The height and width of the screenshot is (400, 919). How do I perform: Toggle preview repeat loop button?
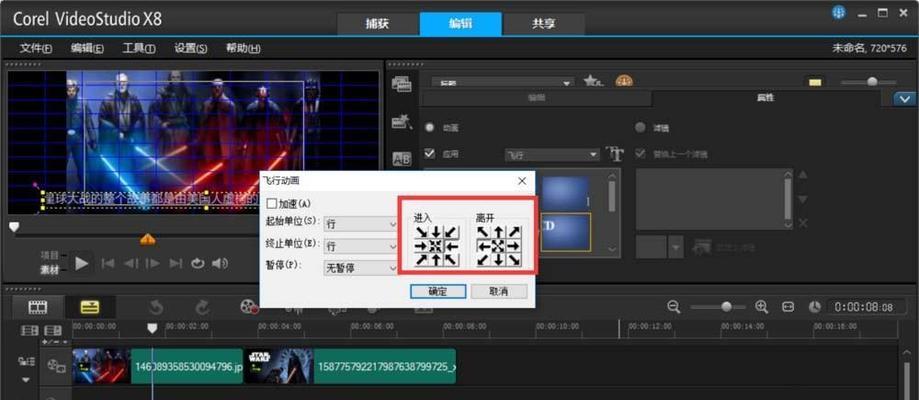[x=198, y=263]
